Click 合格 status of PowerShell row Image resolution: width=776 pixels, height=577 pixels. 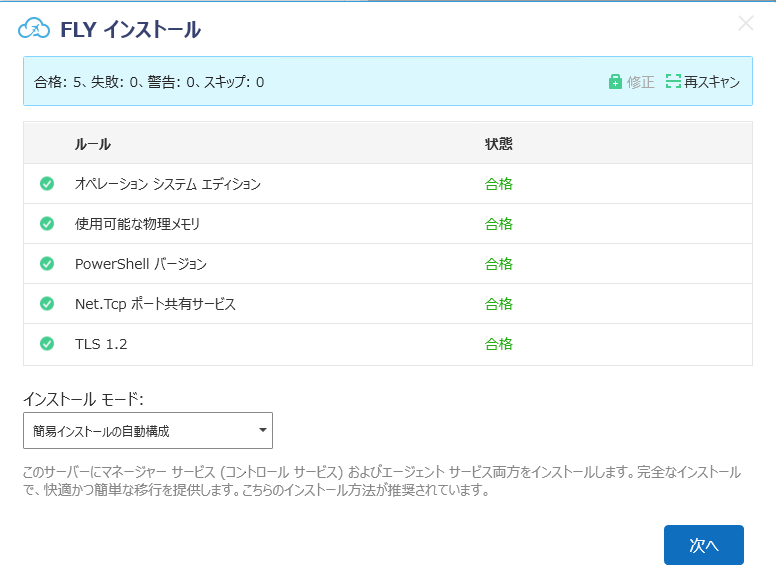[498, 264]
